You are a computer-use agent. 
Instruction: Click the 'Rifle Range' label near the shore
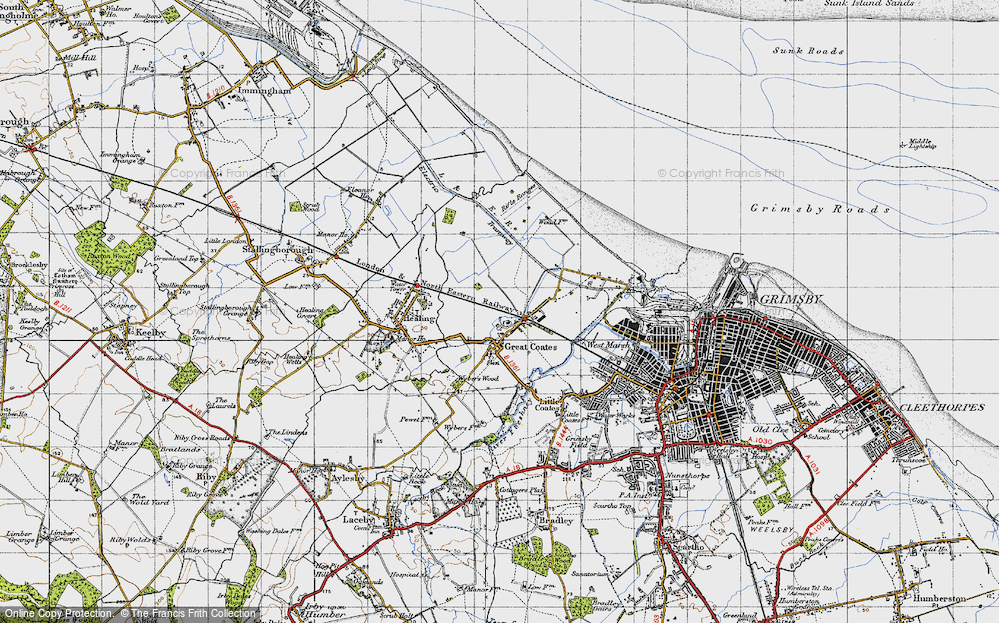(518, 198)
